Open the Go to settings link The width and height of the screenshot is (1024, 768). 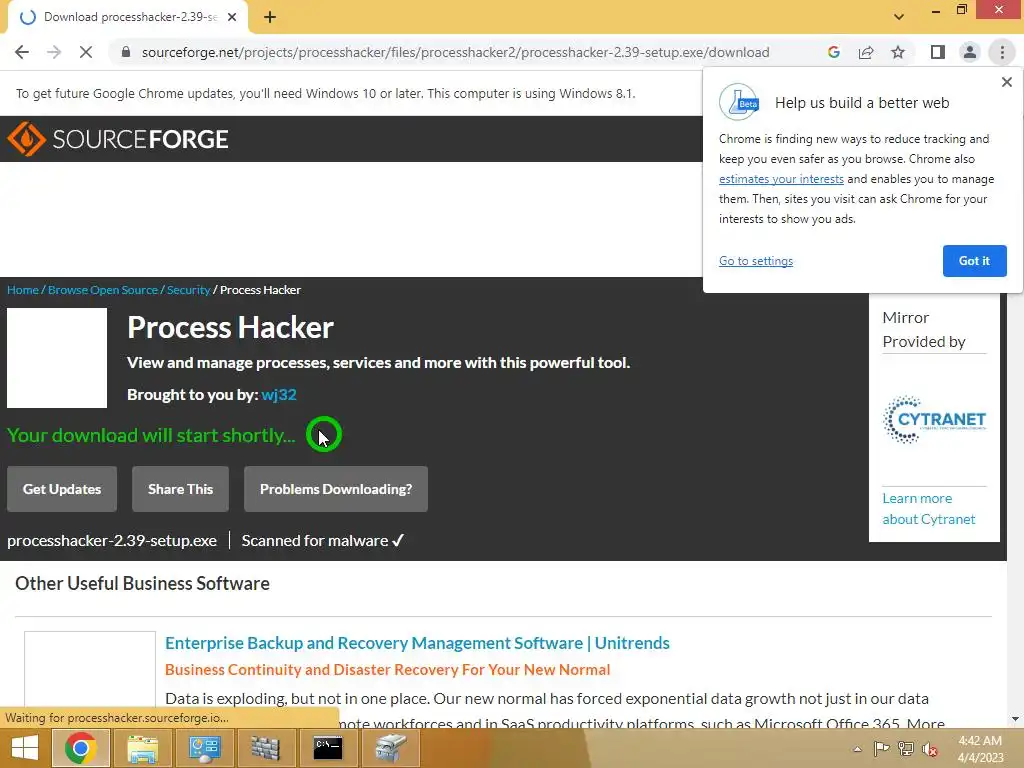point(756,261)
